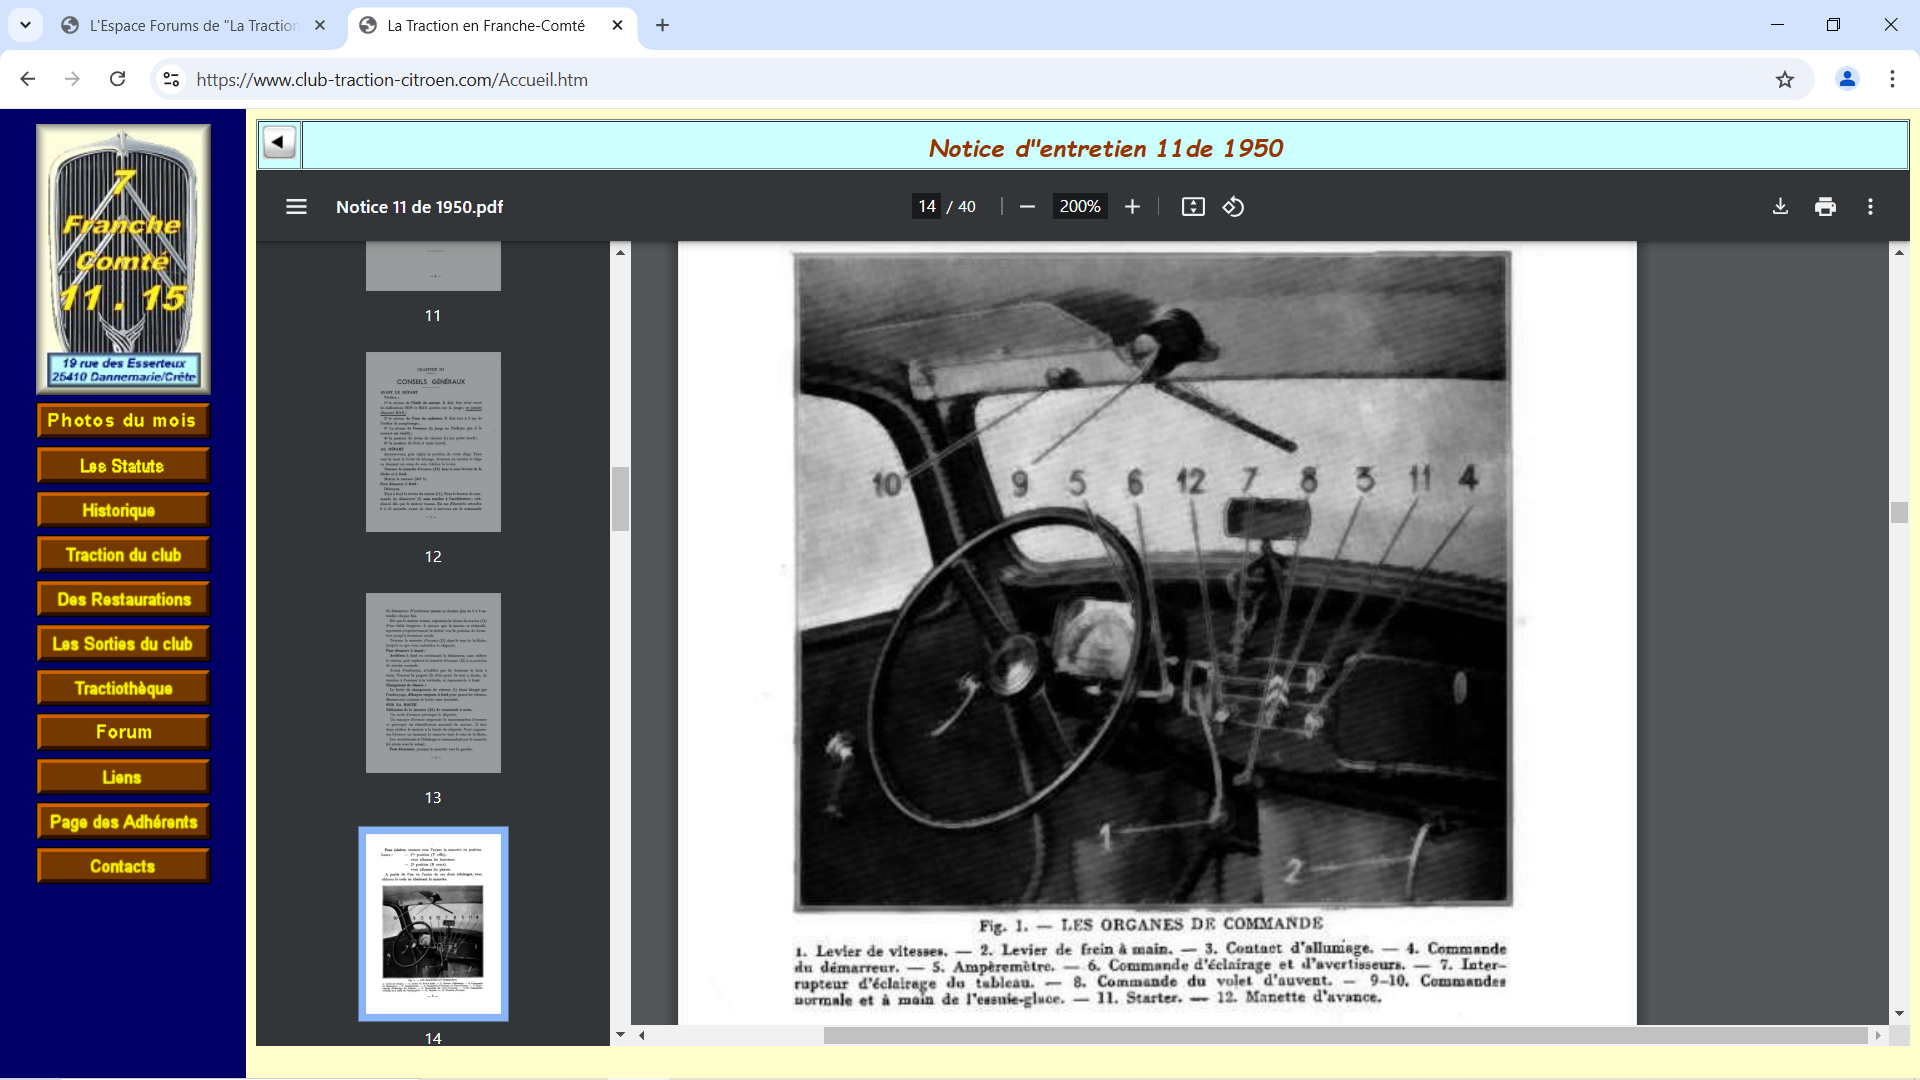Click the PDF page number field
Viewport: 1920px width, 1080px height.
click(927, 207)
